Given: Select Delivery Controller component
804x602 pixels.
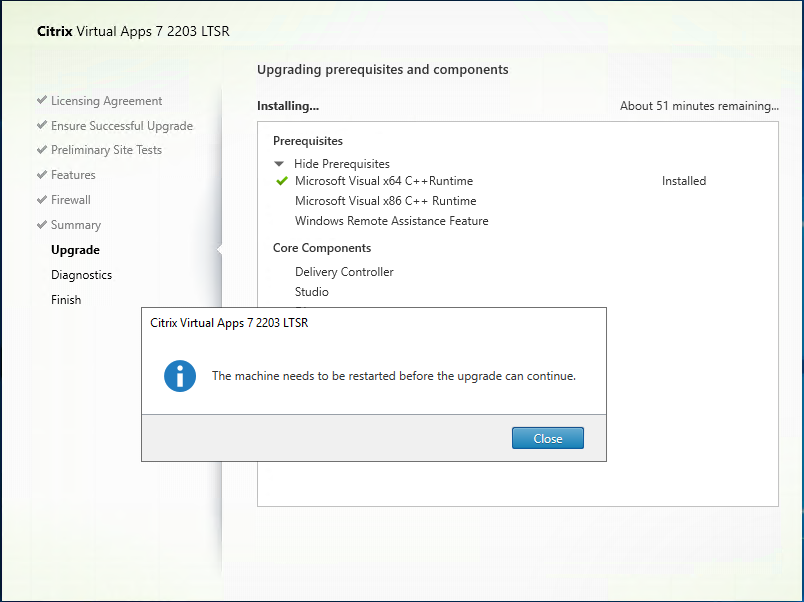Looking at the screenshot, I should pos(344,272).
